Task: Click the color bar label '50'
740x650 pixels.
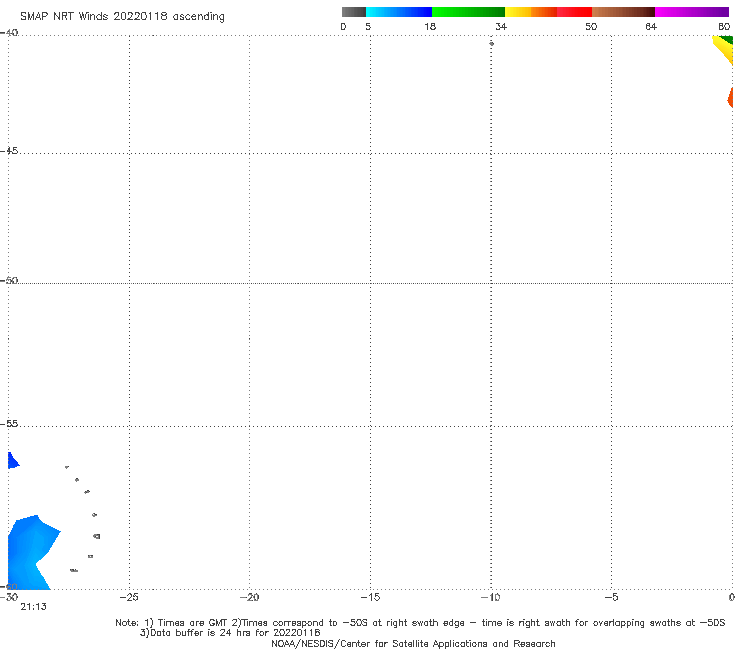Action: (x=591, y=26)
